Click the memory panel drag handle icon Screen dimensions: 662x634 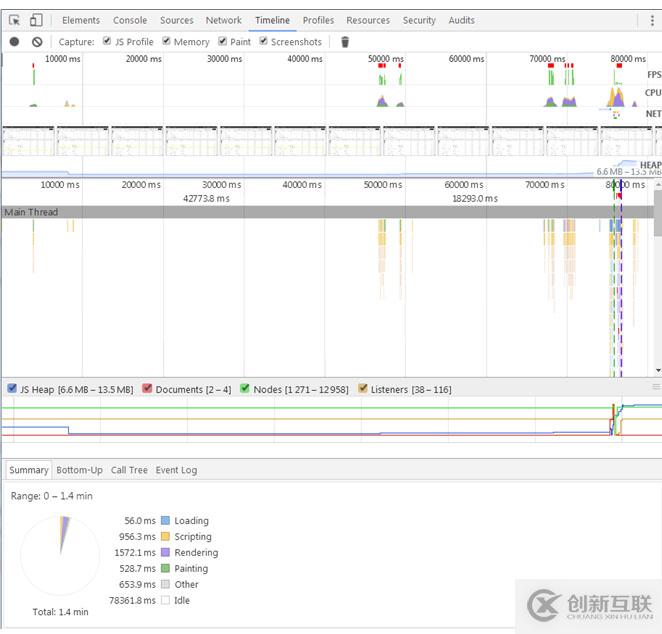pos(656,387)
